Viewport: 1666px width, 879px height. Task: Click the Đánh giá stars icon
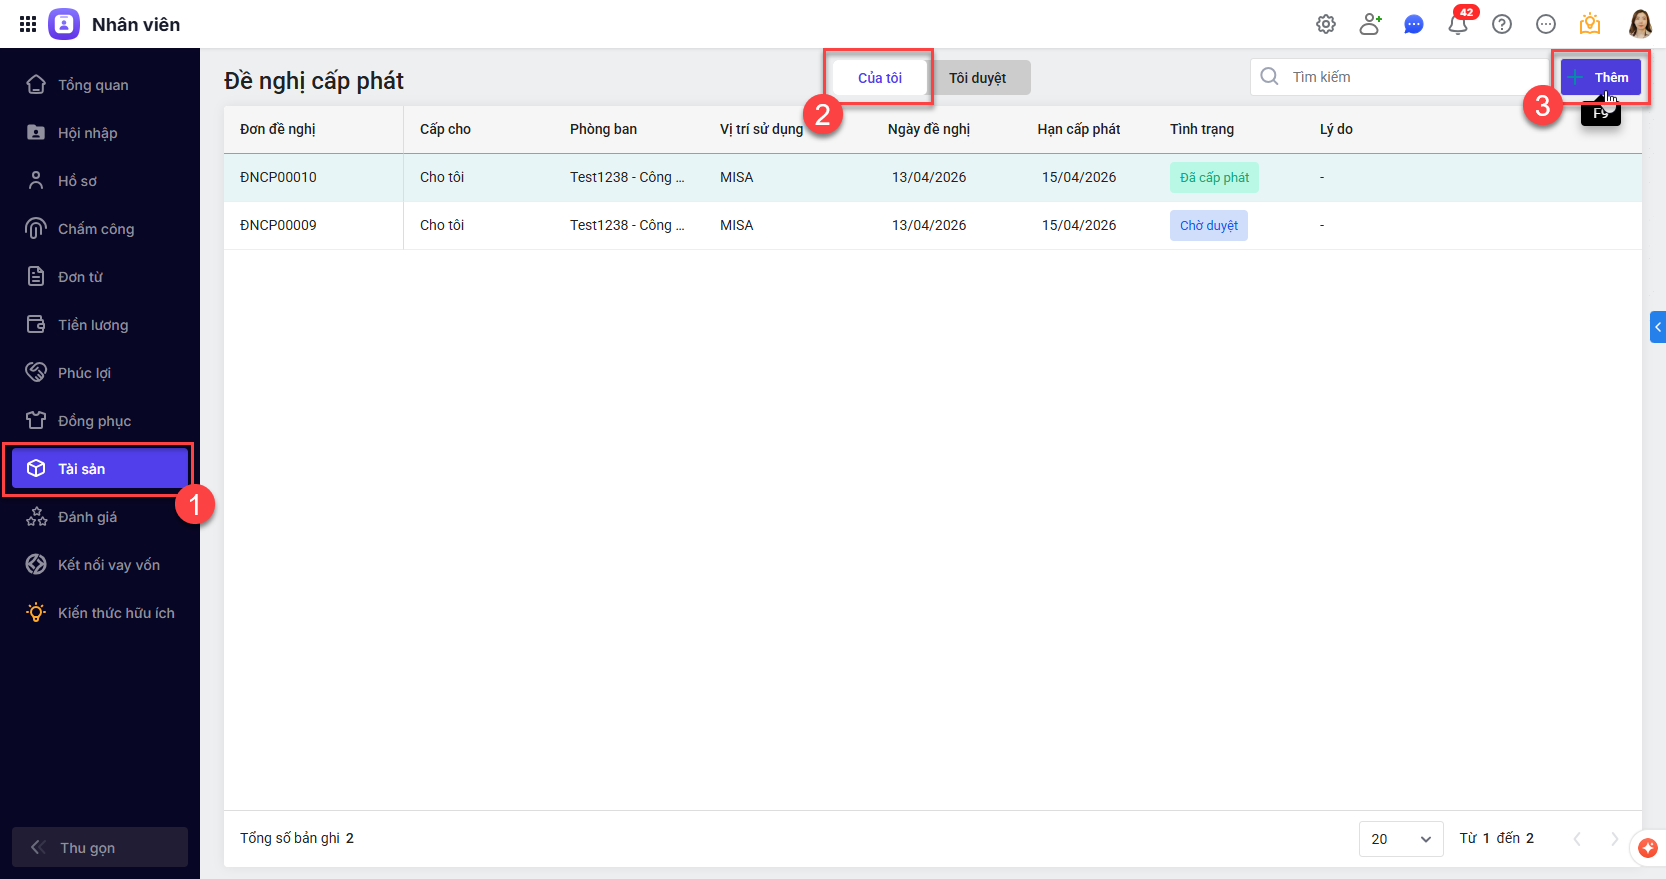(36, 516)
